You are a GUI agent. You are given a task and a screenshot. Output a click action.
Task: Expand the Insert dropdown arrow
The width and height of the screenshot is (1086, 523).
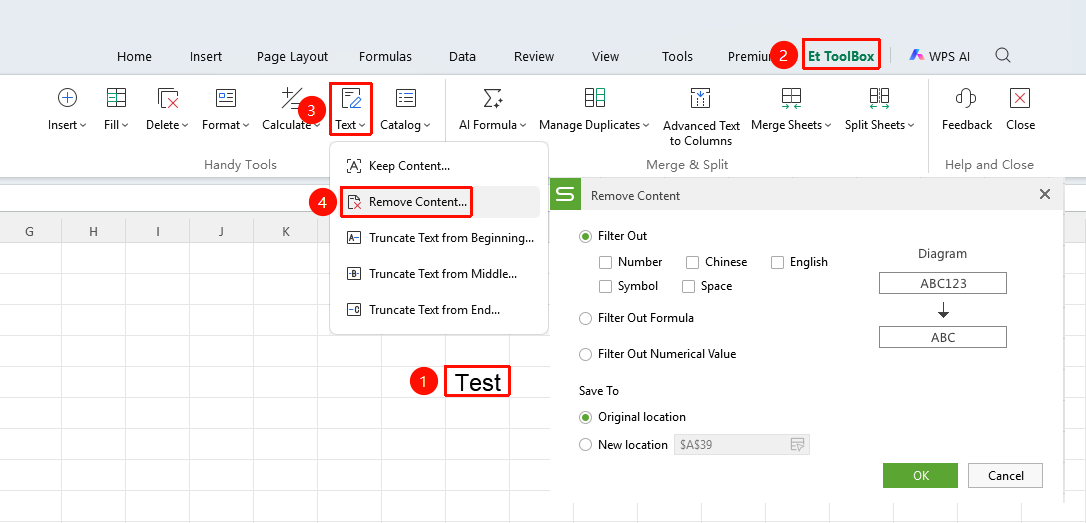pyautogui.click(x=83, y=125)
